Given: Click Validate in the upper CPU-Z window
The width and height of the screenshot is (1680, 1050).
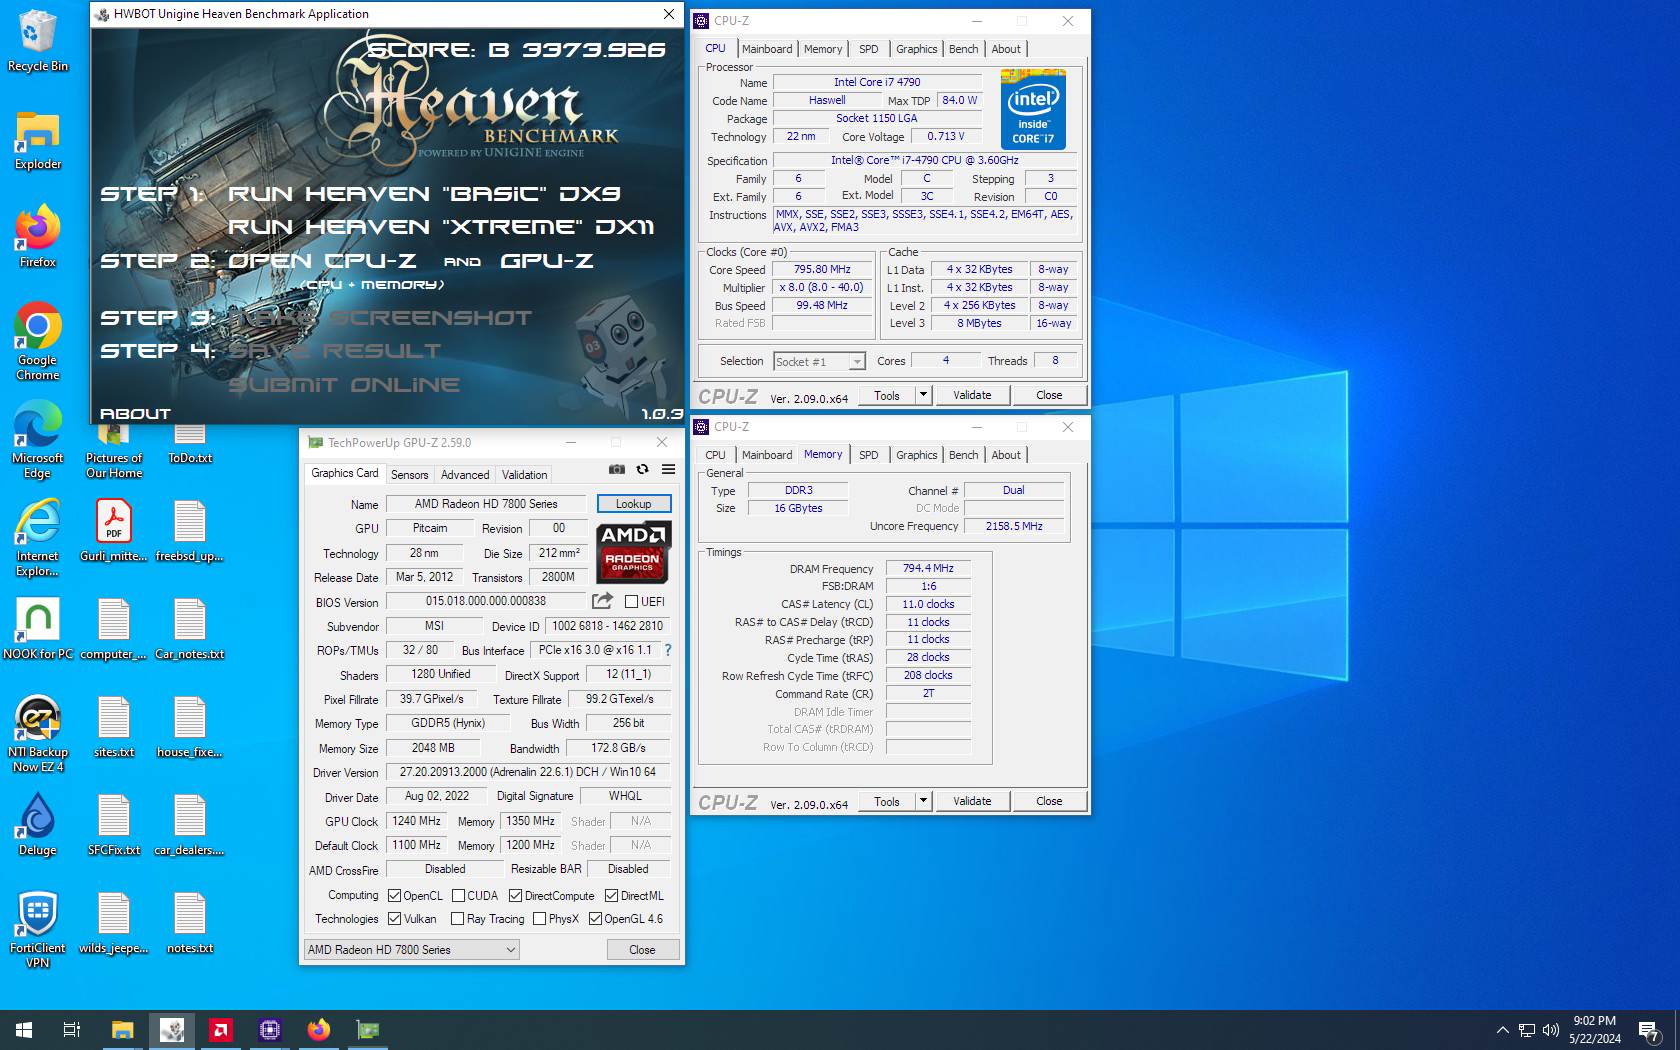Looking at the screenshot, I should [972, 395].
